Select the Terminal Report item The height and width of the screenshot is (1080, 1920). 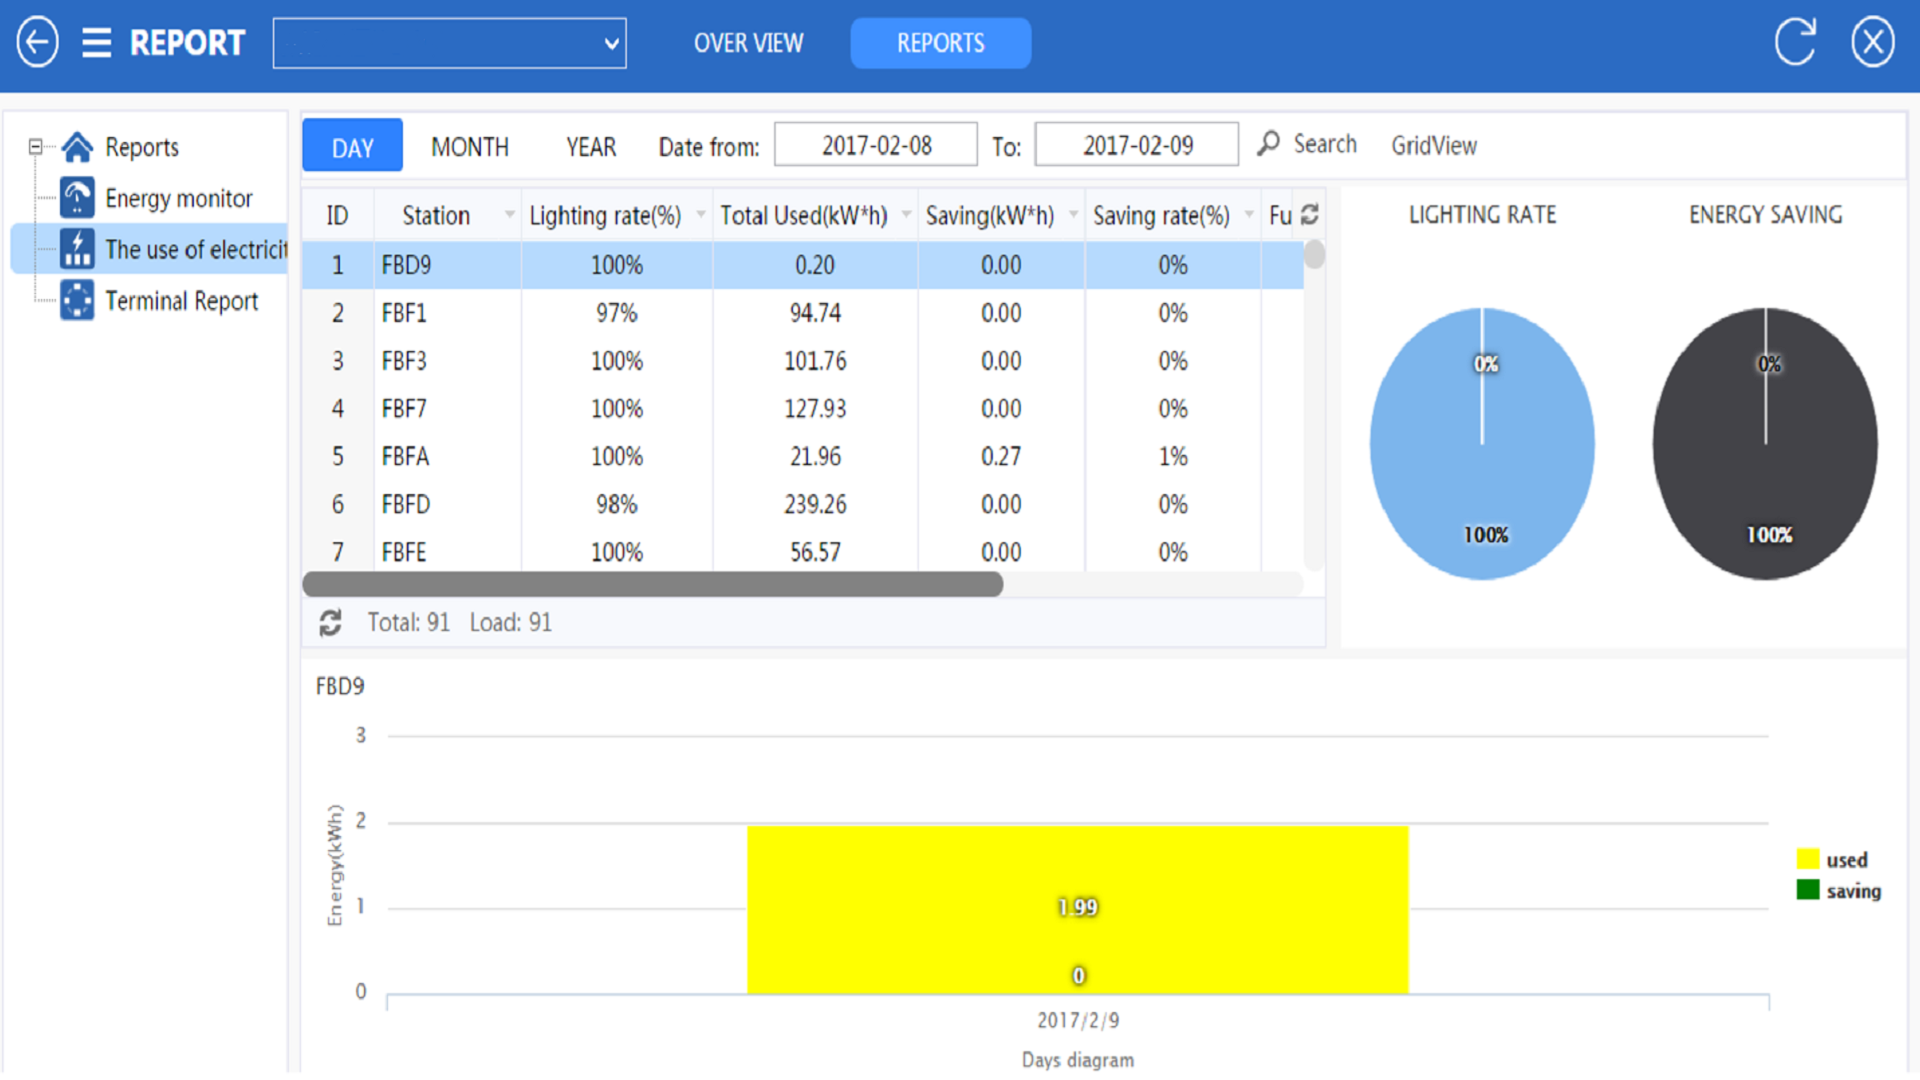tap(181, 300)
